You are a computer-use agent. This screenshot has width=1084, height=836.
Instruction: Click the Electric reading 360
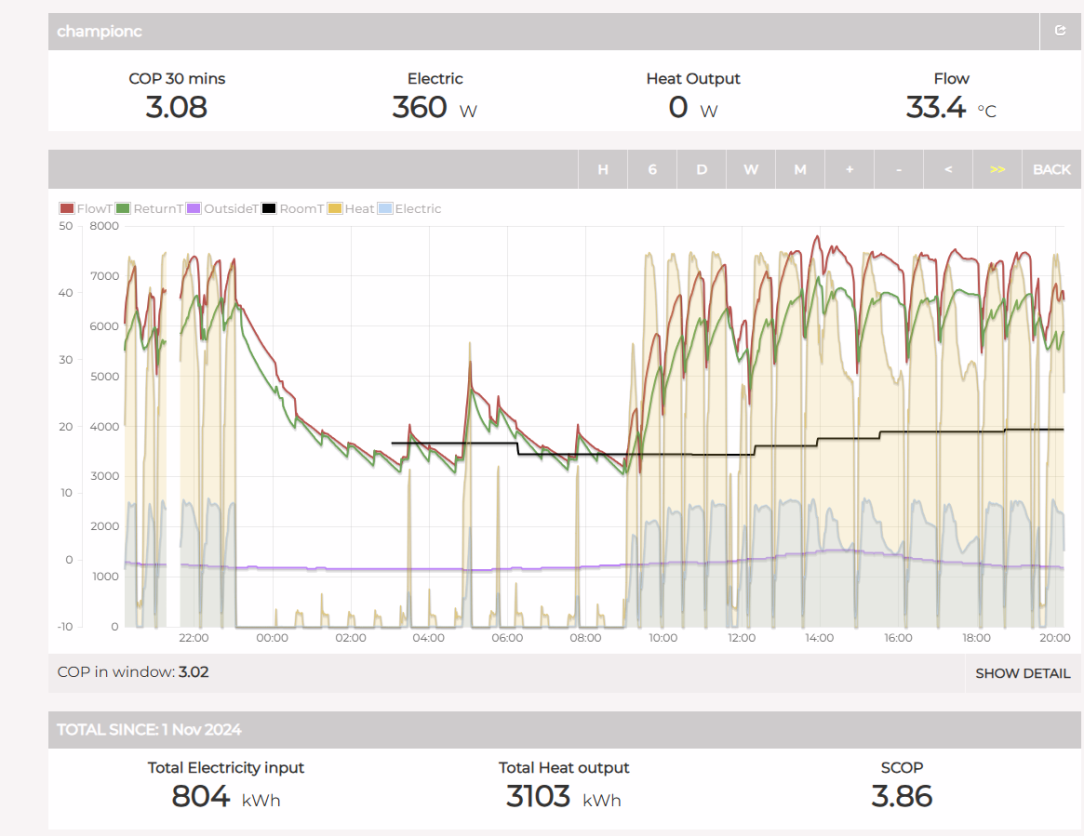[x=420, y=107]
